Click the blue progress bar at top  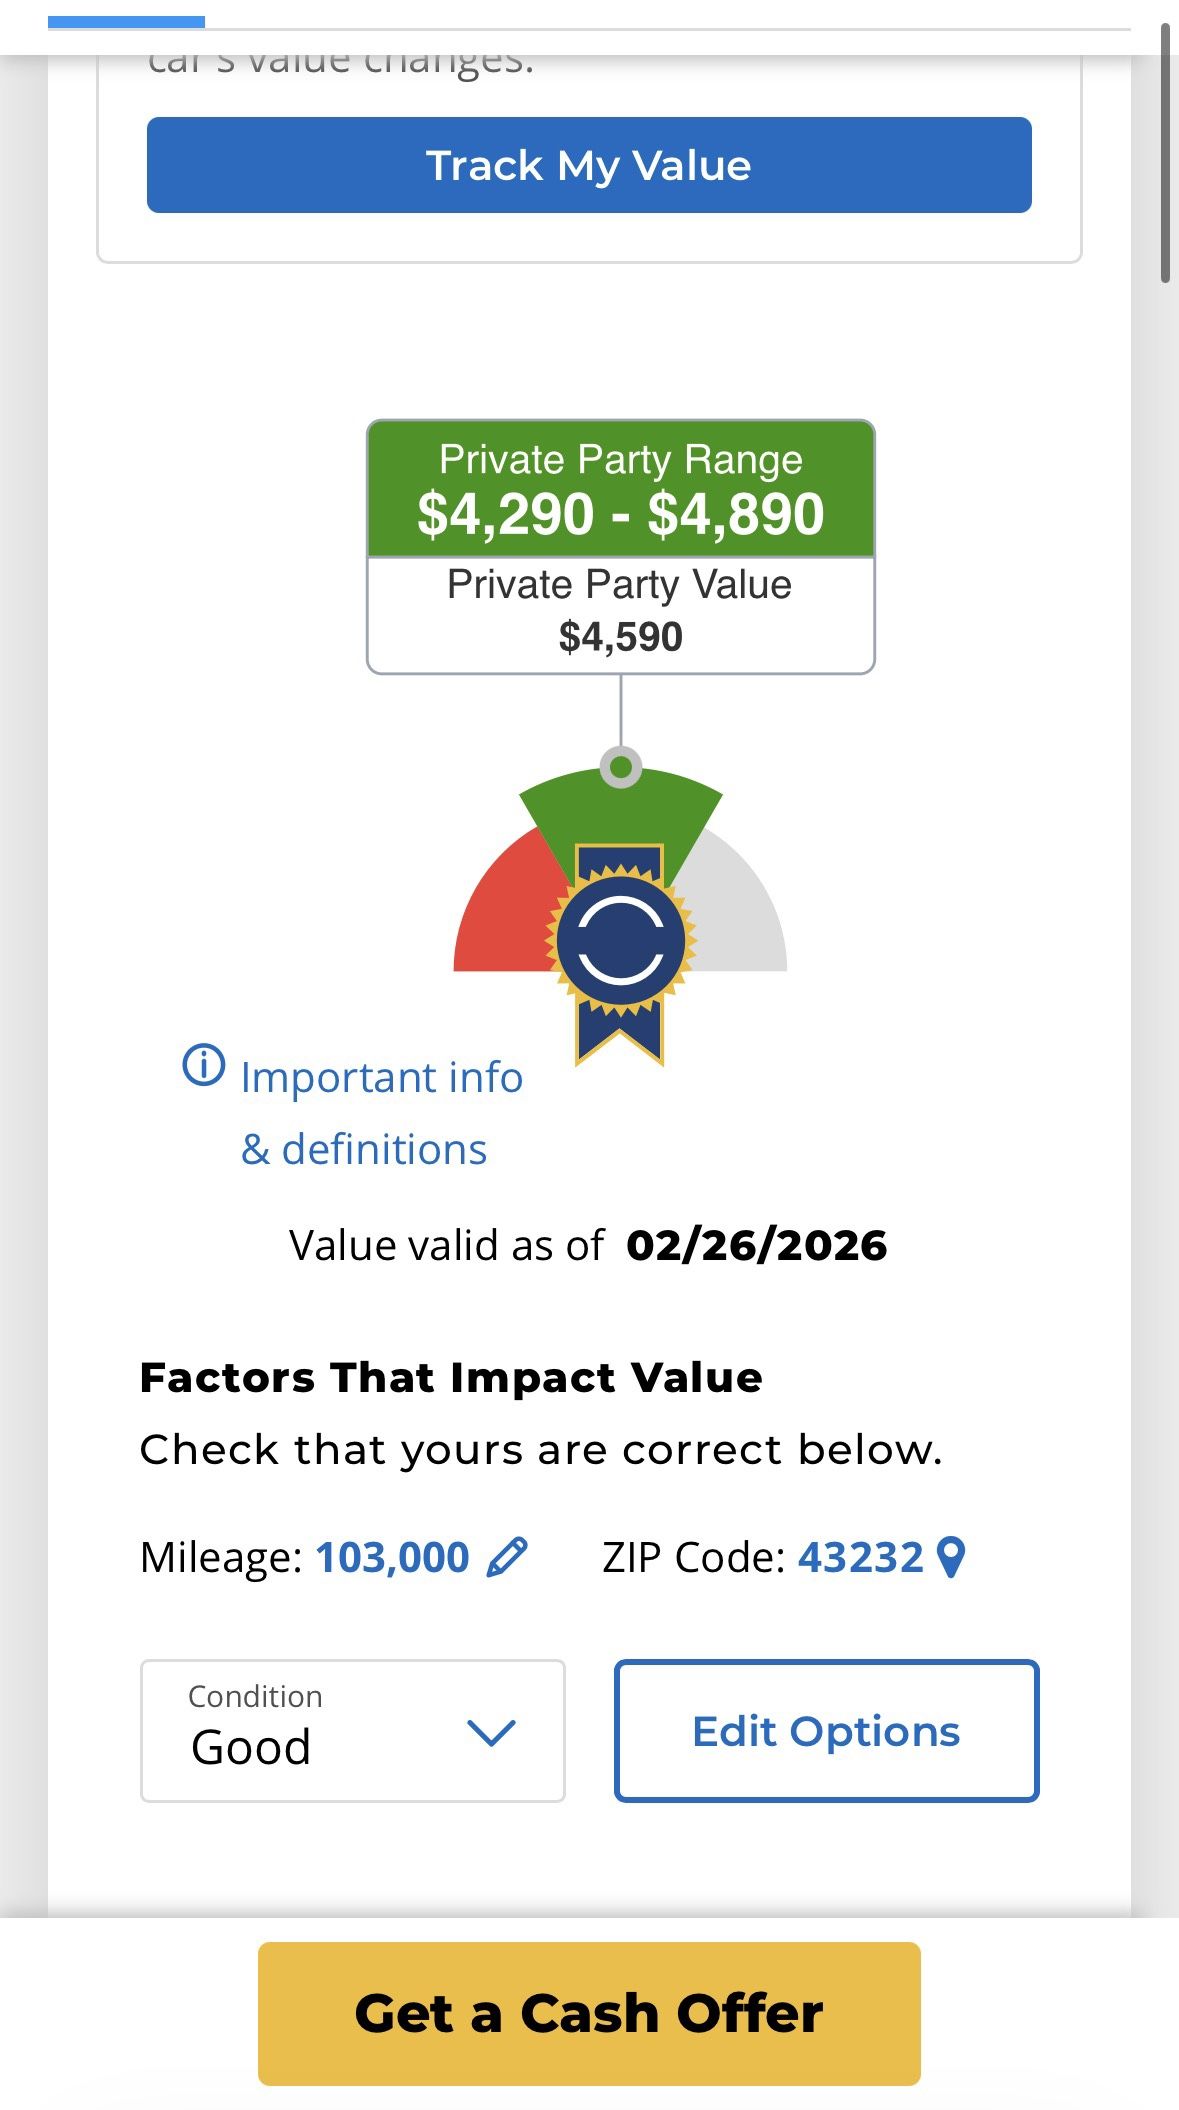[126, 21]
